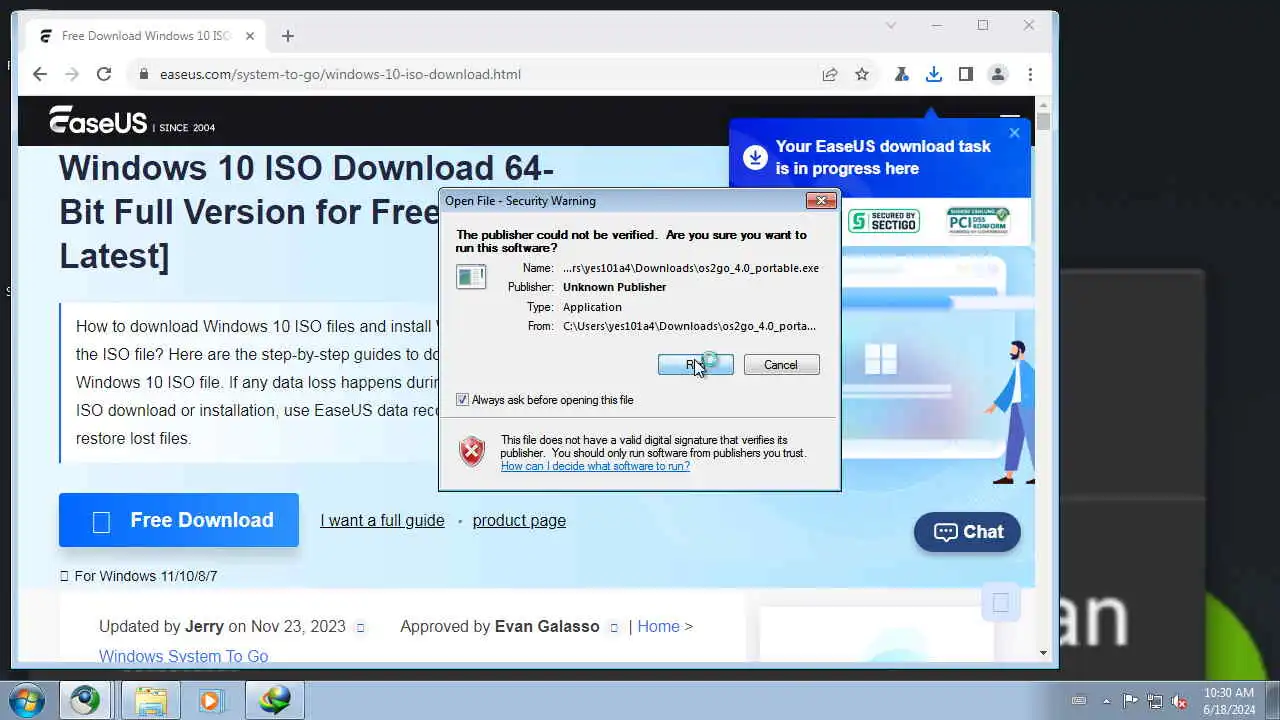Image resolution: width=1280 pixels, height=720 pixels.
Task: Toggle the Chrome side panel icon
Action: pos(966,74)
